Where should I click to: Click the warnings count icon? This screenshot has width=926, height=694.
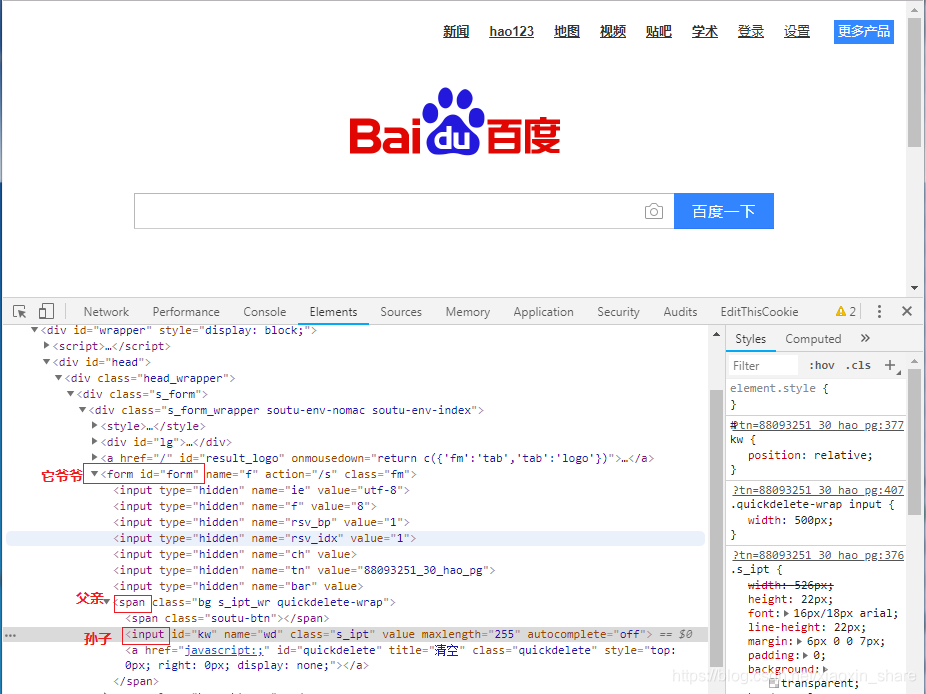pyautogui.click(x=846, y=311)
